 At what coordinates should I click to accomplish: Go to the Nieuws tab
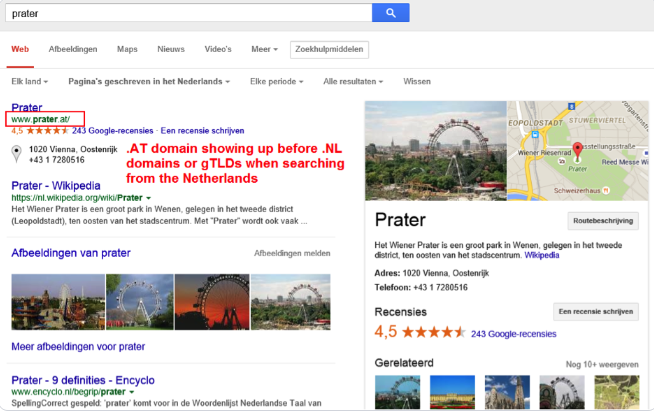pyautogui.click(x=171, y=49)
